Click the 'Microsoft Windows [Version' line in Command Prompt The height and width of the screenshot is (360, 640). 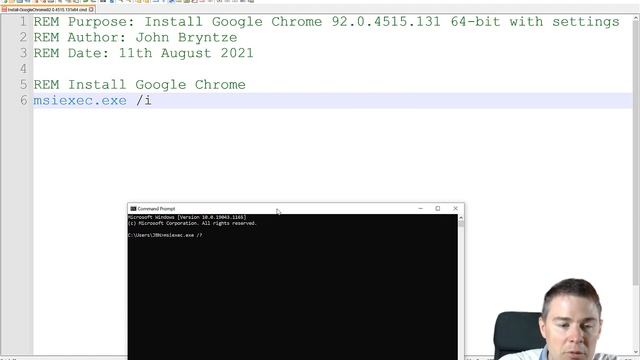click(x=187, y=218)
